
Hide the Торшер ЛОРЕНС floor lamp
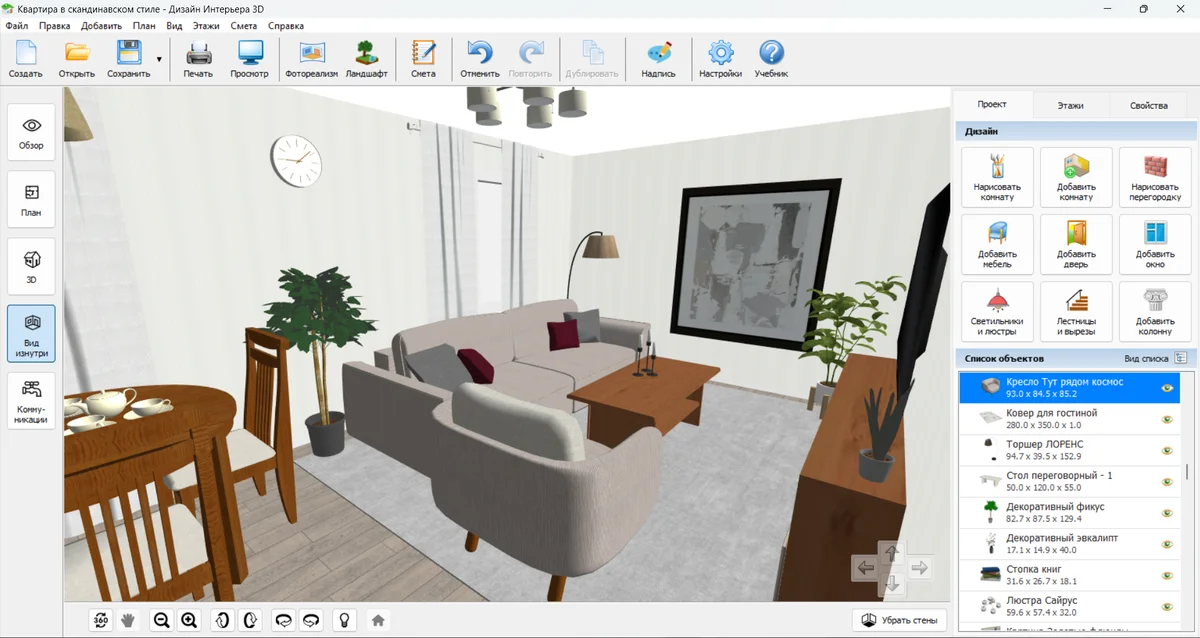point(1167,450)
